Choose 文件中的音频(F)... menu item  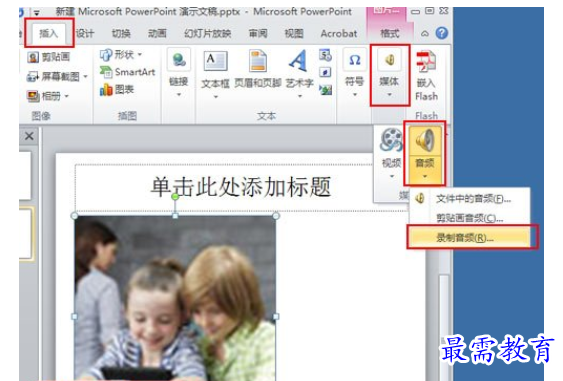(470, 199)
